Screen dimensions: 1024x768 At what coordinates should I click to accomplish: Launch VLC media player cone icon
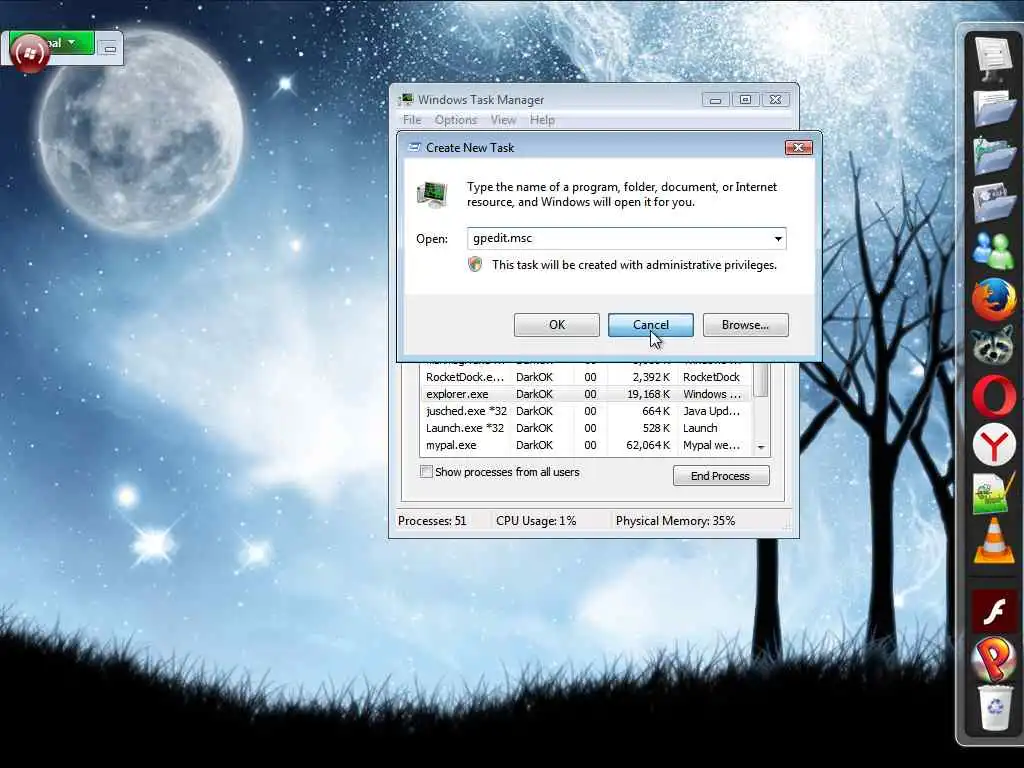(993, 541)
